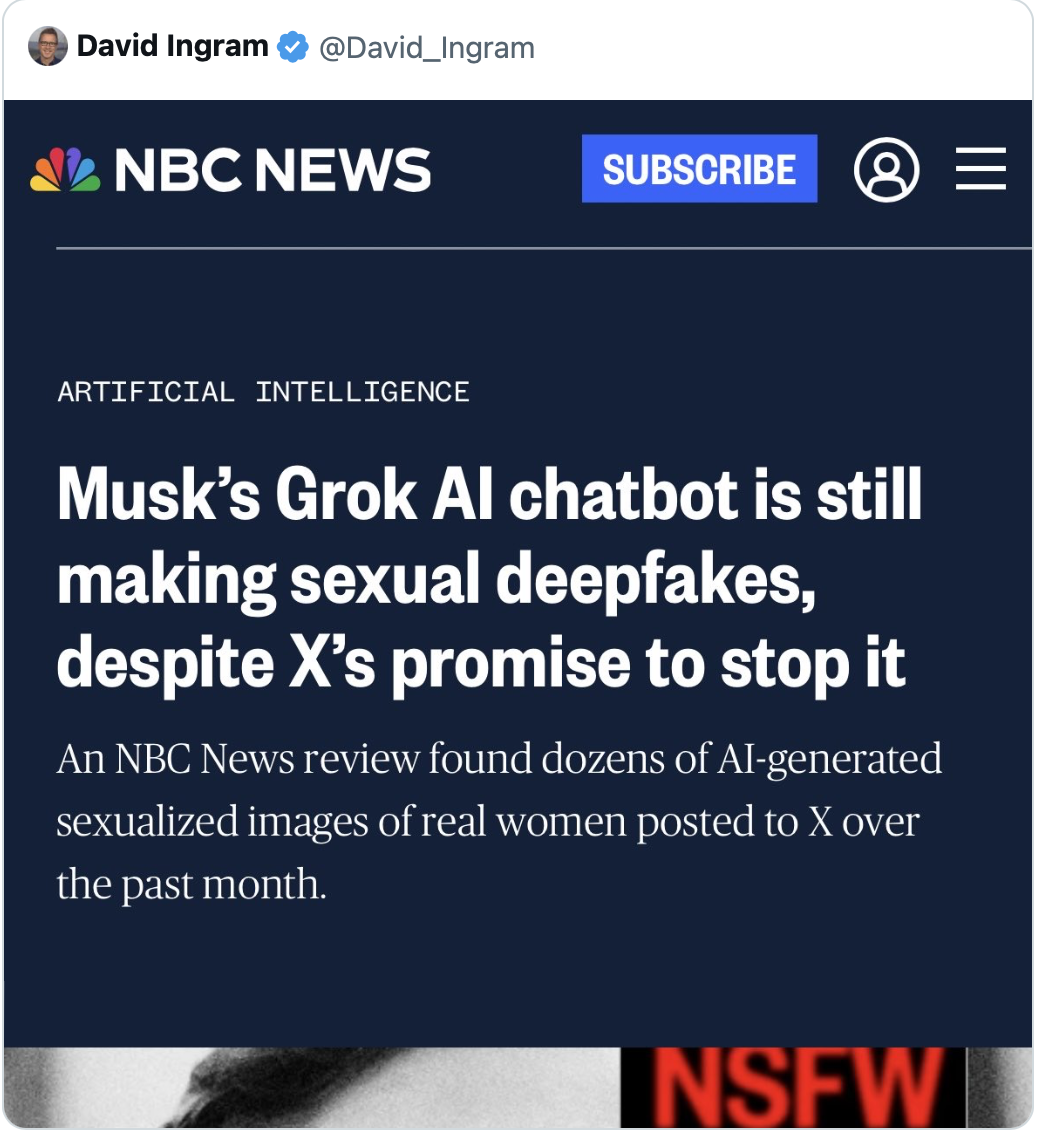
Task: Click 'Grok' in the article headline
Action: tap(346, 494)
